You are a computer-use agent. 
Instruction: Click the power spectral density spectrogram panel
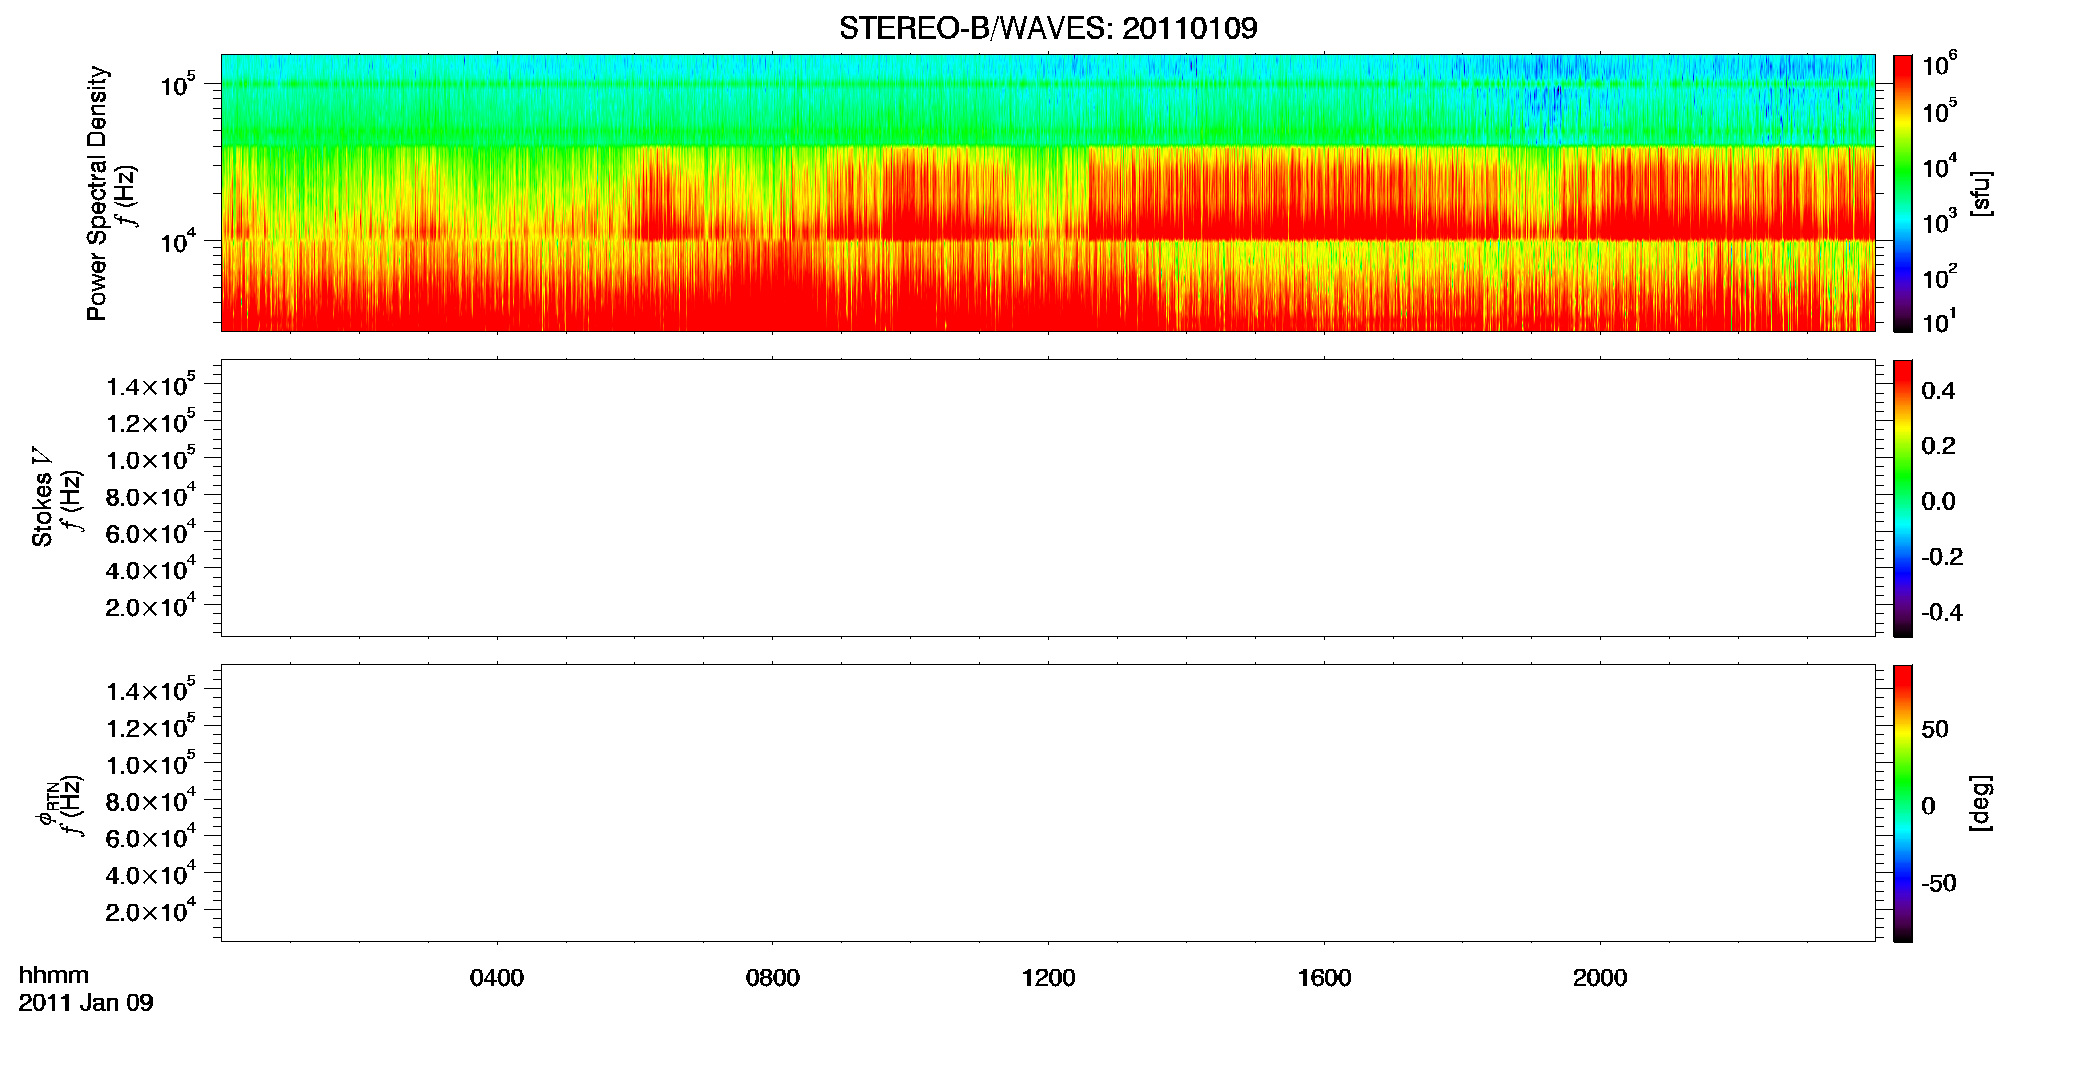coord(1048,193)
